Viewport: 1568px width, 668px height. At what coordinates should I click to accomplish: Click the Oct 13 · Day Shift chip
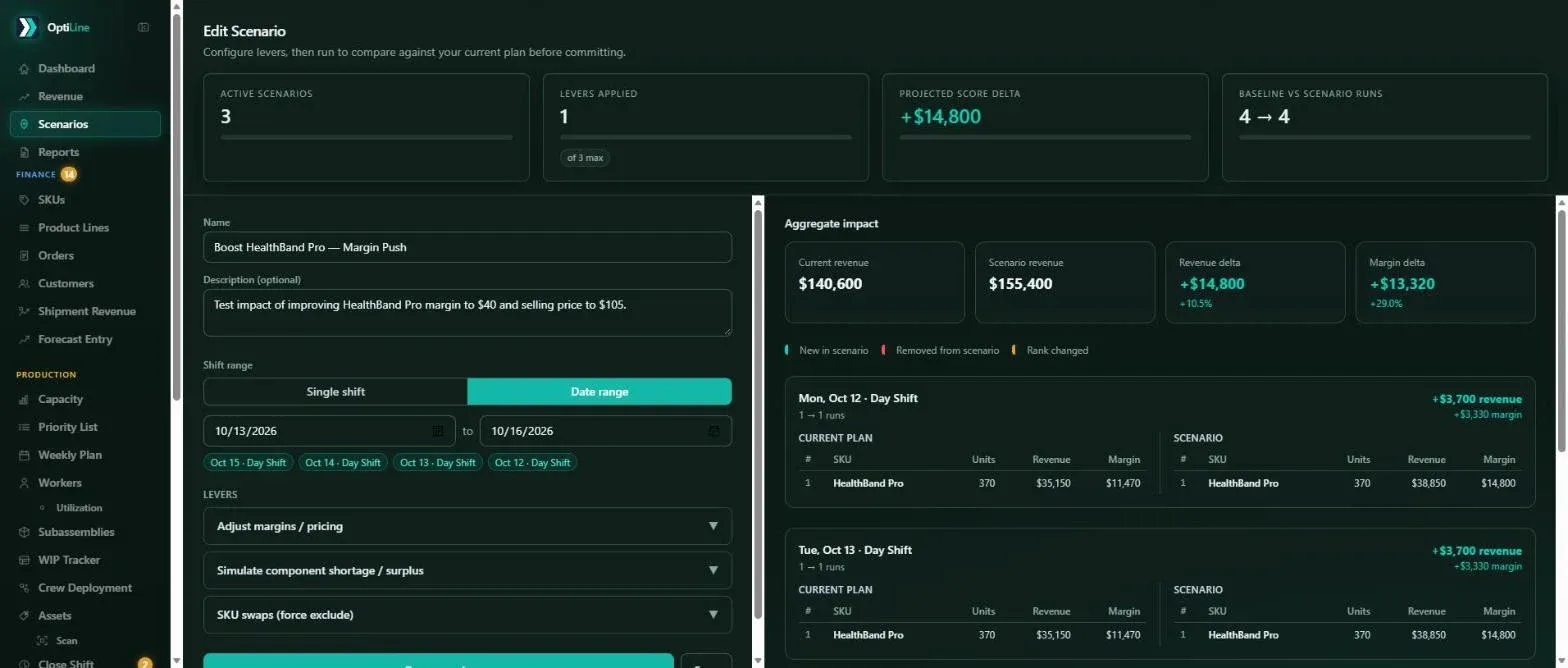click(438, 463)
